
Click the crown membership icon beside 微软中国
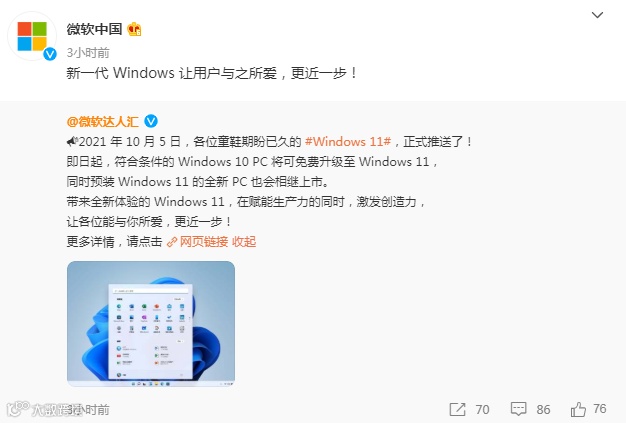[135, 29]
